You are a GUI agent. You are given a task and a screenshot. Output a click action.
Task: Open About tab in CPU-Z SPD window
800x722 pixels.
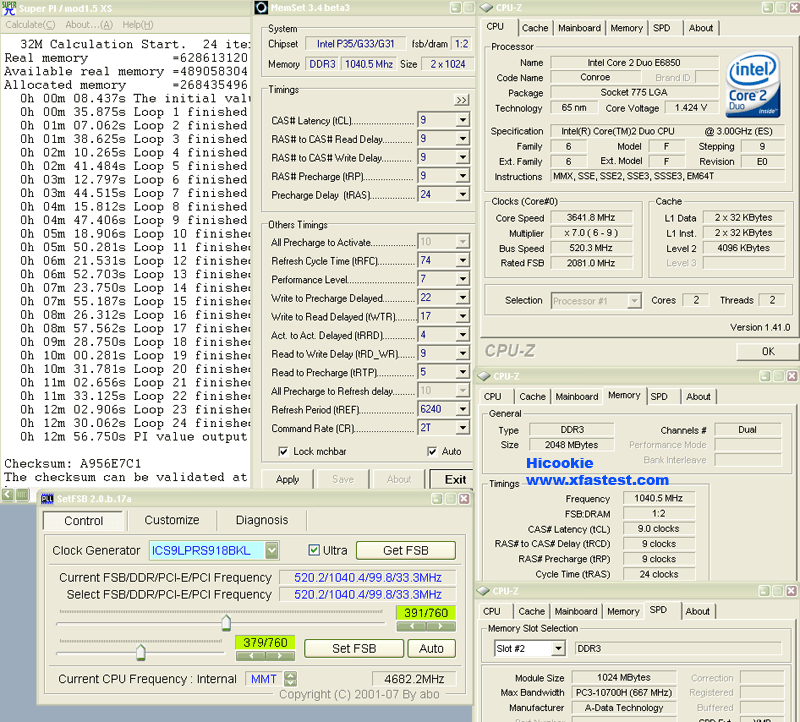tap(697, 611)
